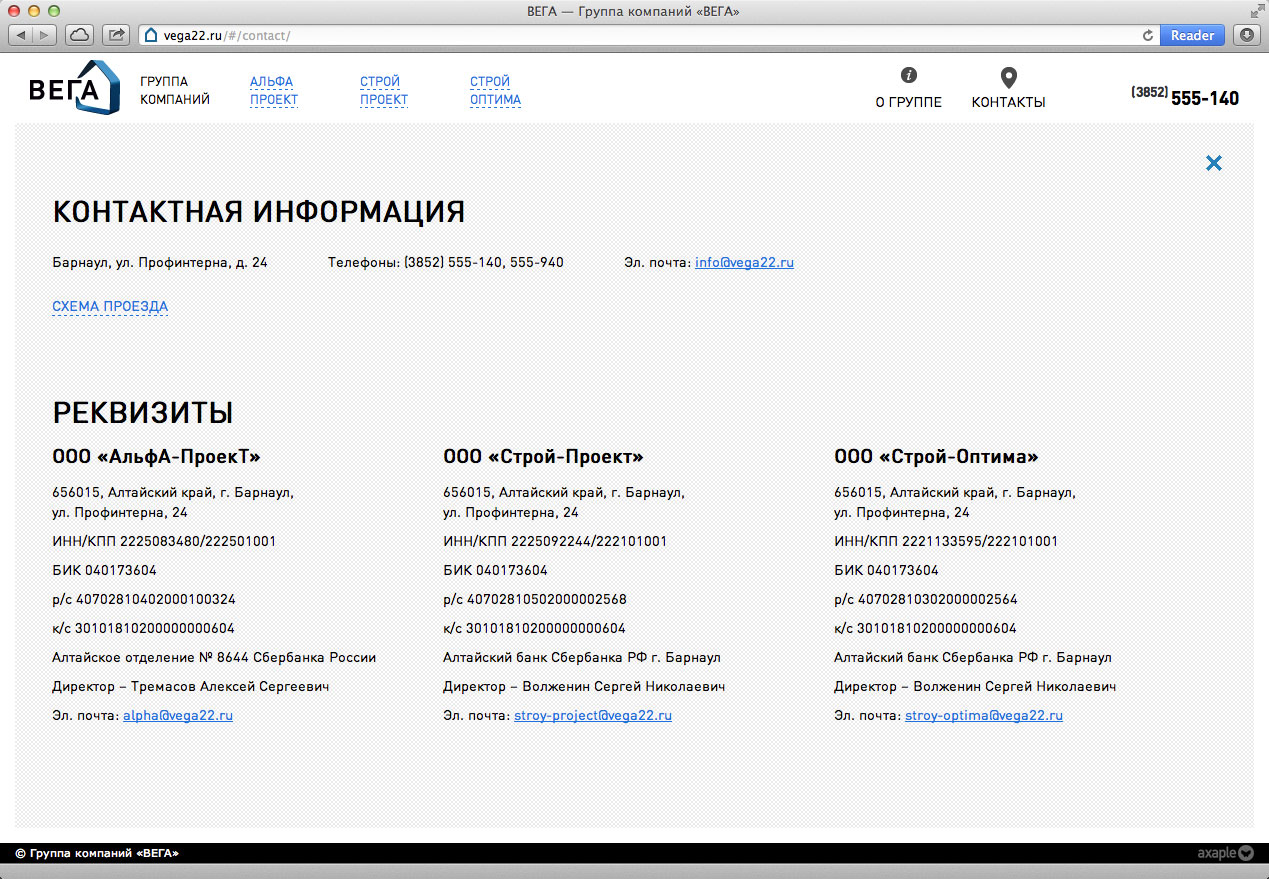1269x879 pixels.
Task: Click alpha@vega22.ru email link
Action: pos(177,715)
